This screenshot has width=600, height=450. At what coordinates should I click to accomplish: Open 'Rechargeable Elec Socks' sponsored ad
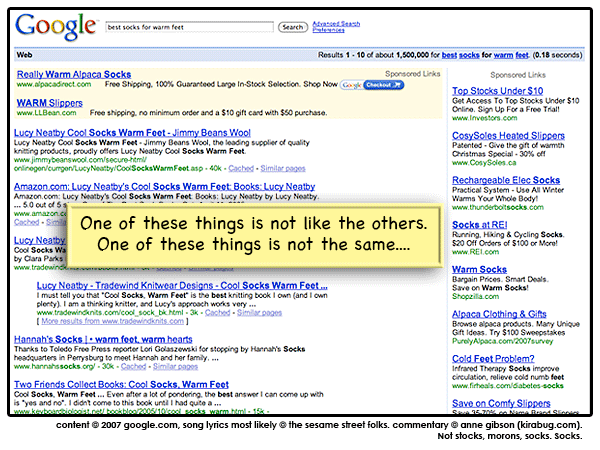pyautogui.click(x=506, y=180)
